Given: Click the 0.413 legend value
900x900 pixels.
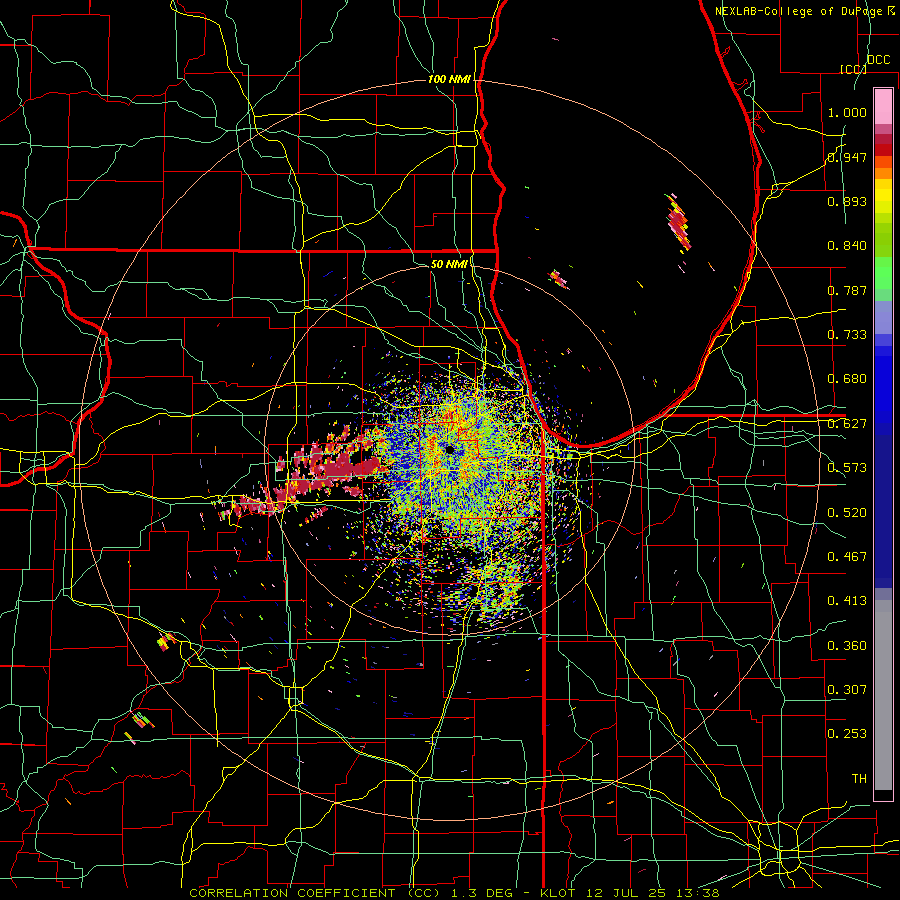Looking at the screenshot, I should 847,601.
